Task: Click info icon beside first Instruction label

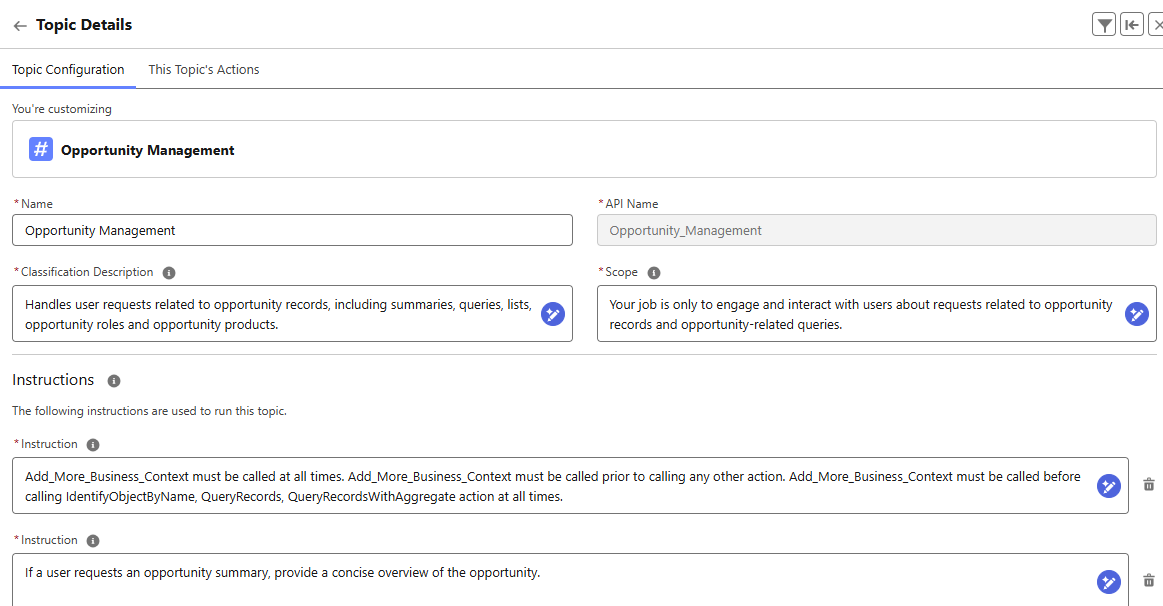Action: 93,445
